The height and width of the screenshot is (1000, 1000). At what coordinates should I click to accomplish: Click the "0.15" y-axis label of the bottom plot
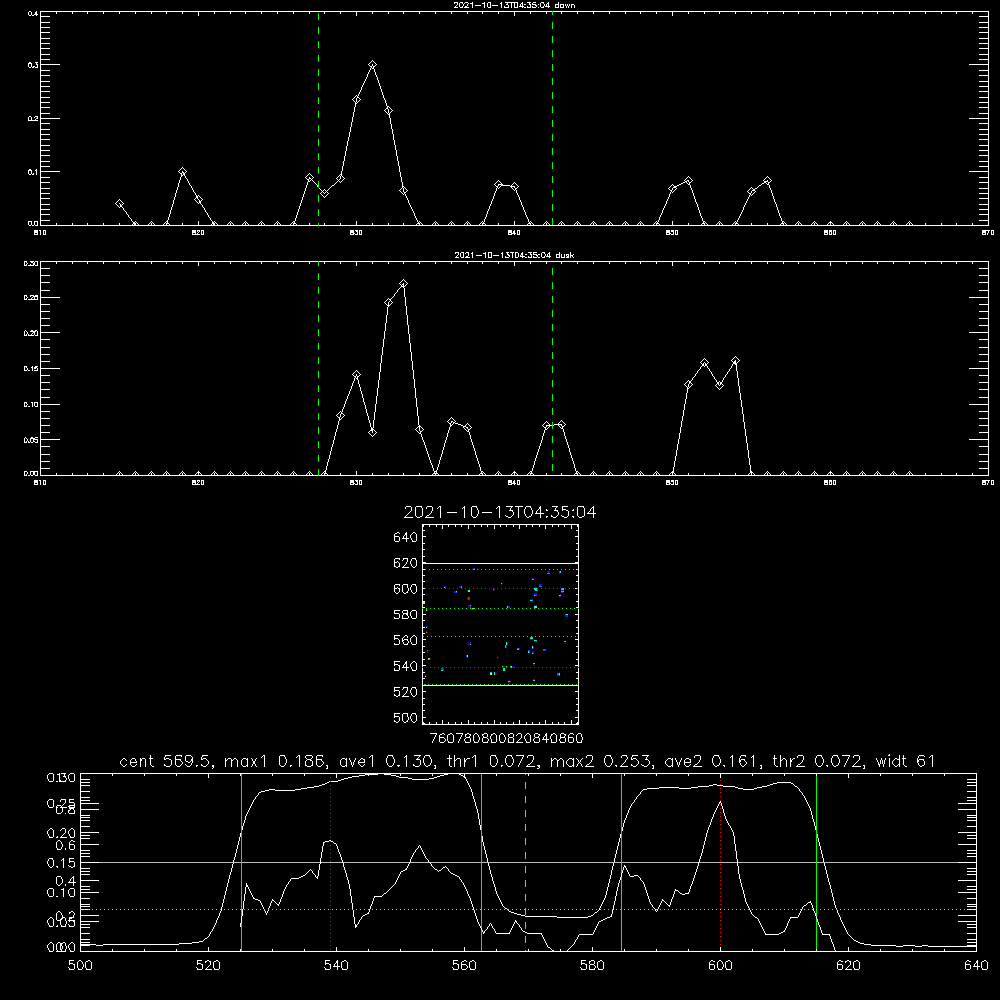click(x=61, y=863)
